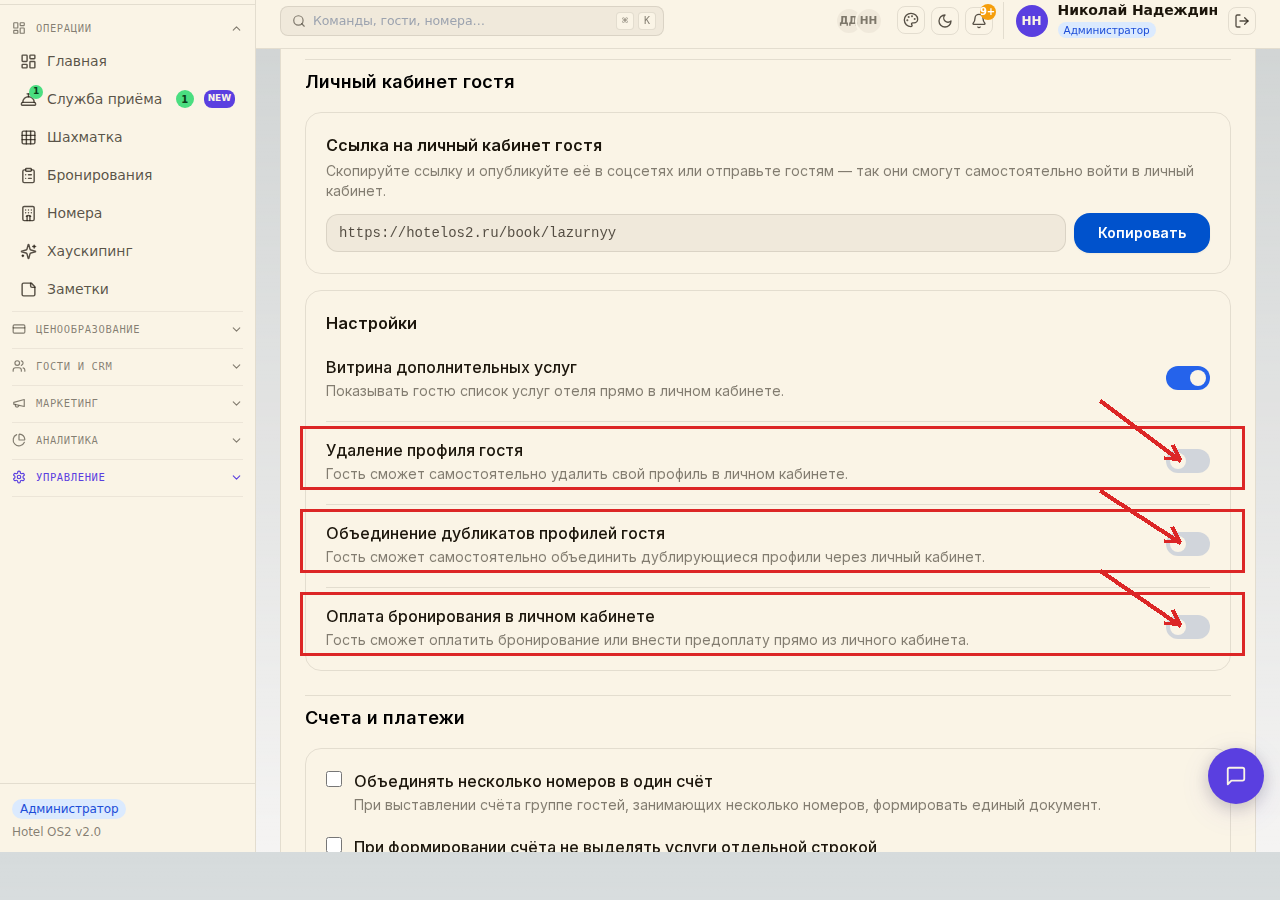Click the Хаускипинг sparkle icon

pos(28,251)
